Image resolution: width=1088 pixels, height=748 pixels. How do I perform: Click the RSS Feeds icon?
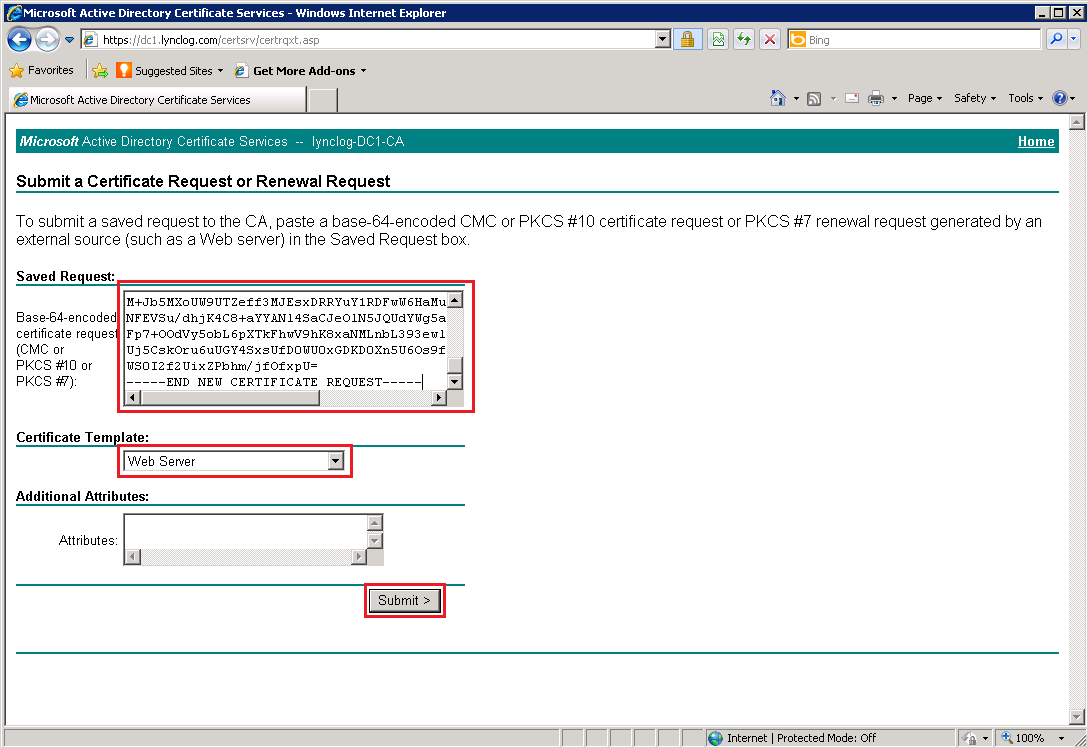pos(815,99)
